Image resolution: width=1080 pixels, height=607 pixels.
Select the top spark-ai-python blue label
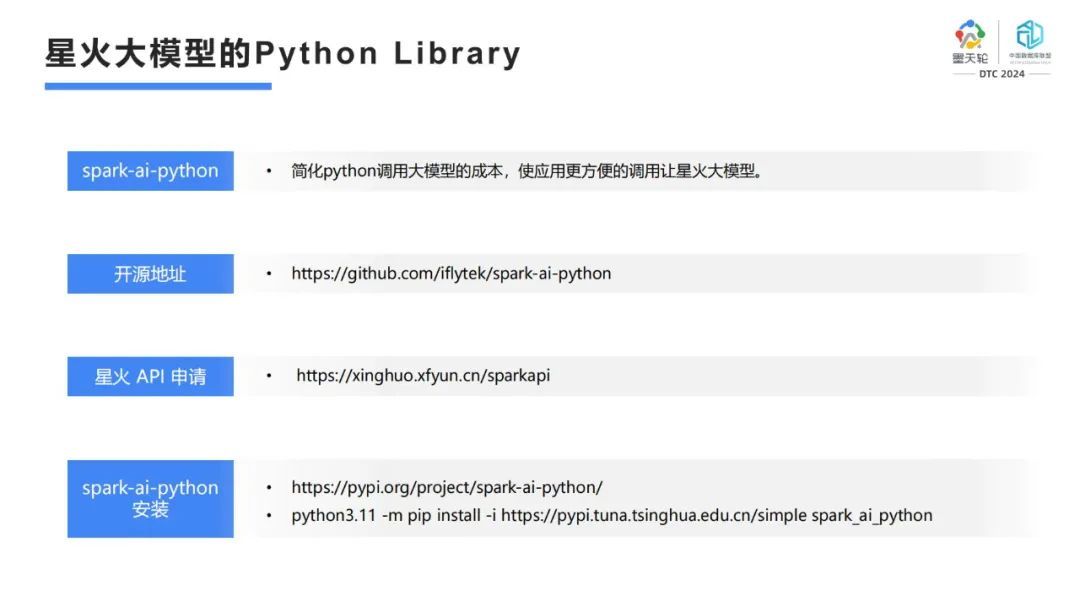click(150, 171)
